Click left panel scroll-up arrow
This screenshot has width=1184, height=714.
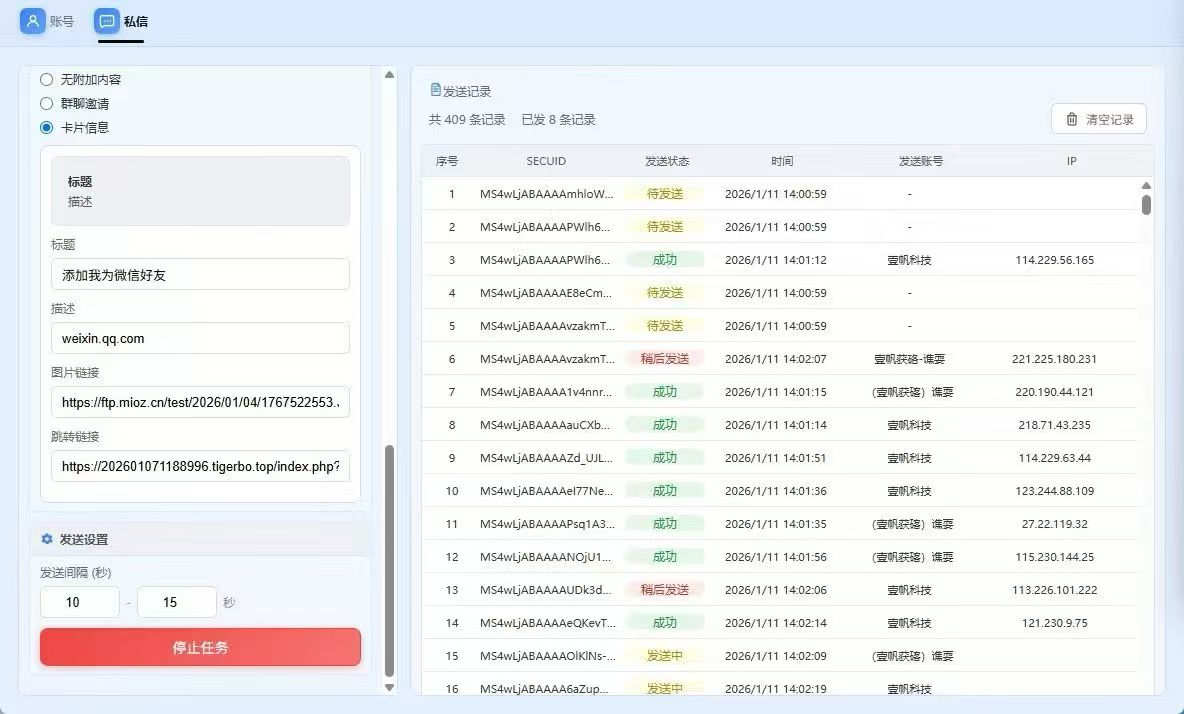point(389,75)
